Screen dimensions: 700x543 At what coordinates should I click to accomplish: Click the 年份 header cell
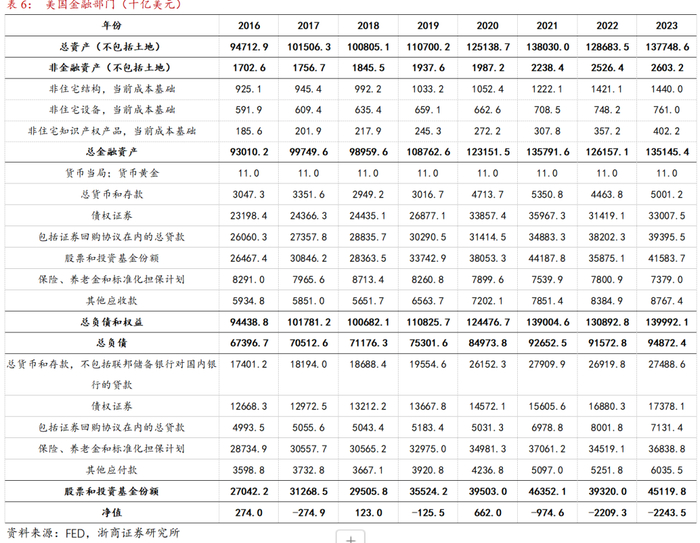pos(112,25)
